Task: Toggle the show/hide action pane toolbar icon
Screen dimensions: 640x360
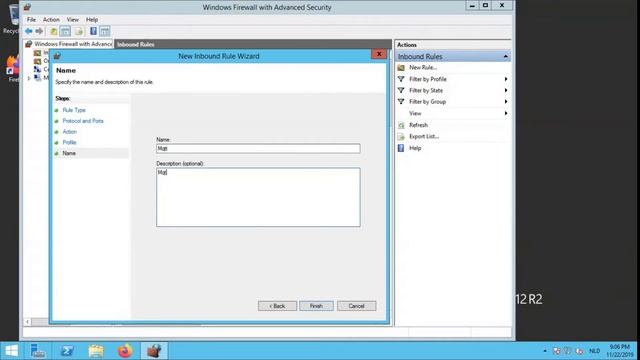Action: coord(105,31)
